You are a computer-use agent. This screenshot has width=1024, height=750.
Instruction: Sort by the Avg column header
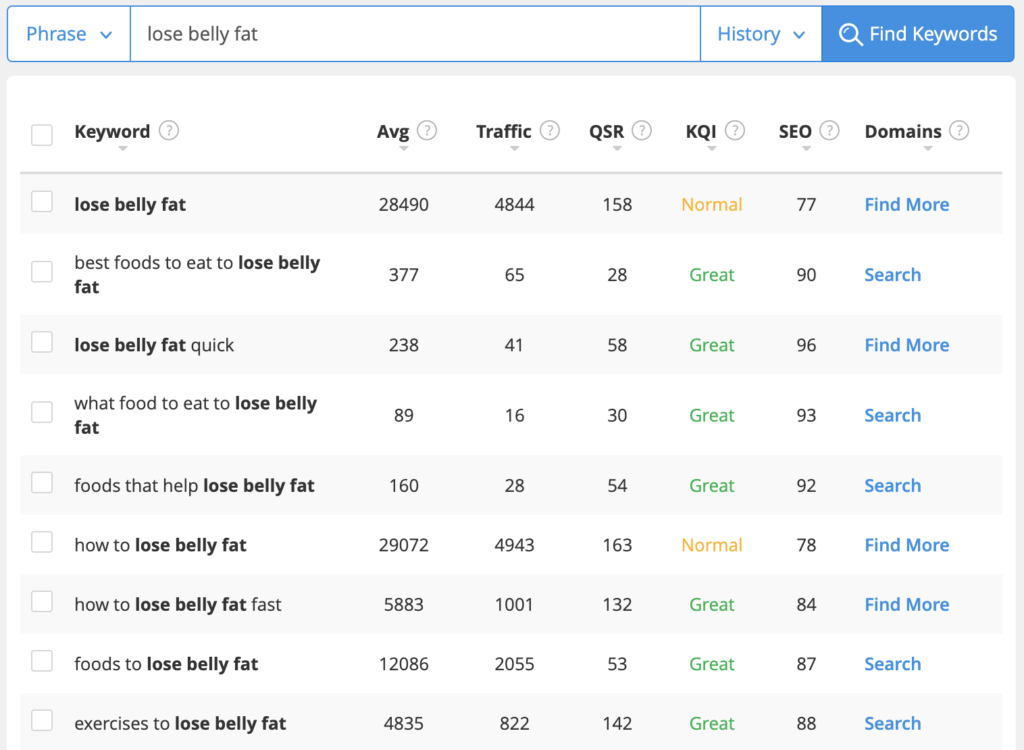(x=393, y=132)
